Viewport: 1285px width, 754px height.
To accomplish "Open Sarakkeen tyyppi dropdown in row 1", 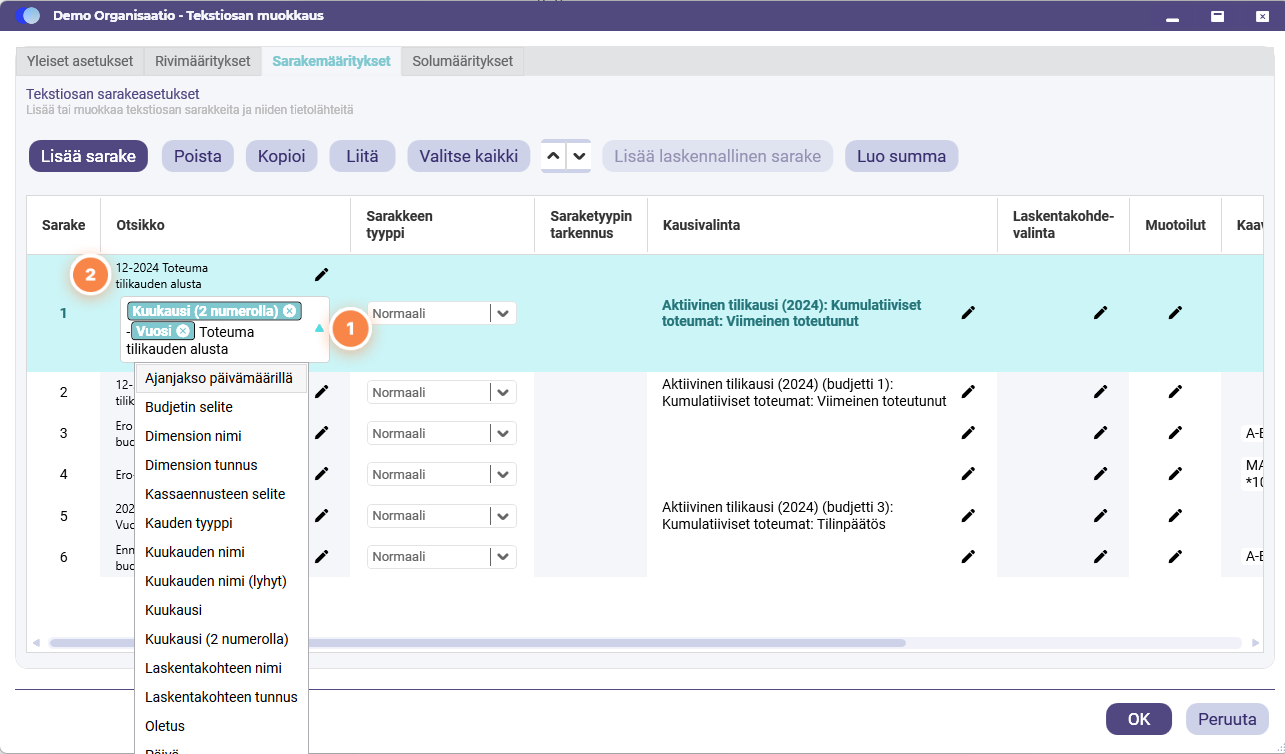I will 503,313.
